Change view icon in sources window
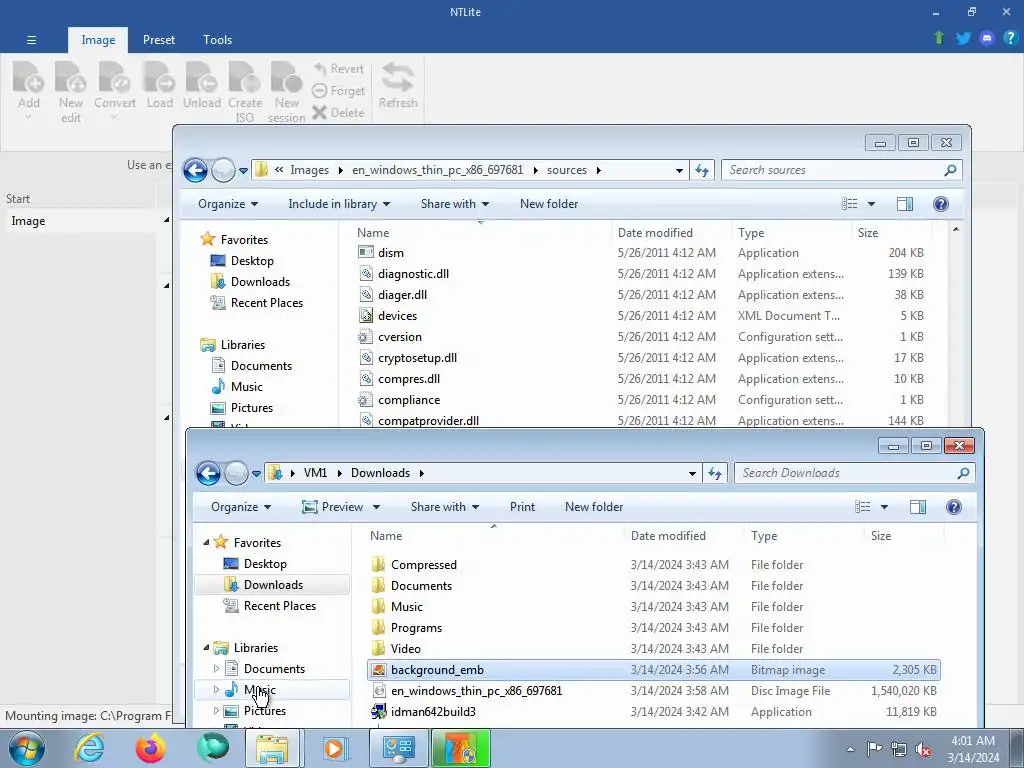1024x768 pixels. [x=850, y=204]
